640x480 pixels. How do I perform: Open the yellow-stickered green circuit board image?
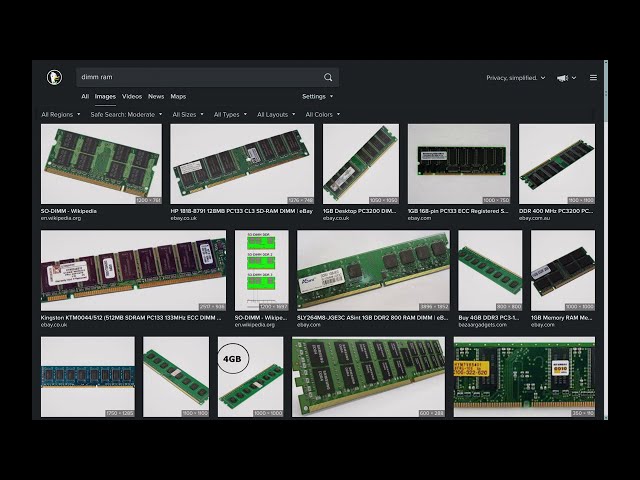point(524,376)
